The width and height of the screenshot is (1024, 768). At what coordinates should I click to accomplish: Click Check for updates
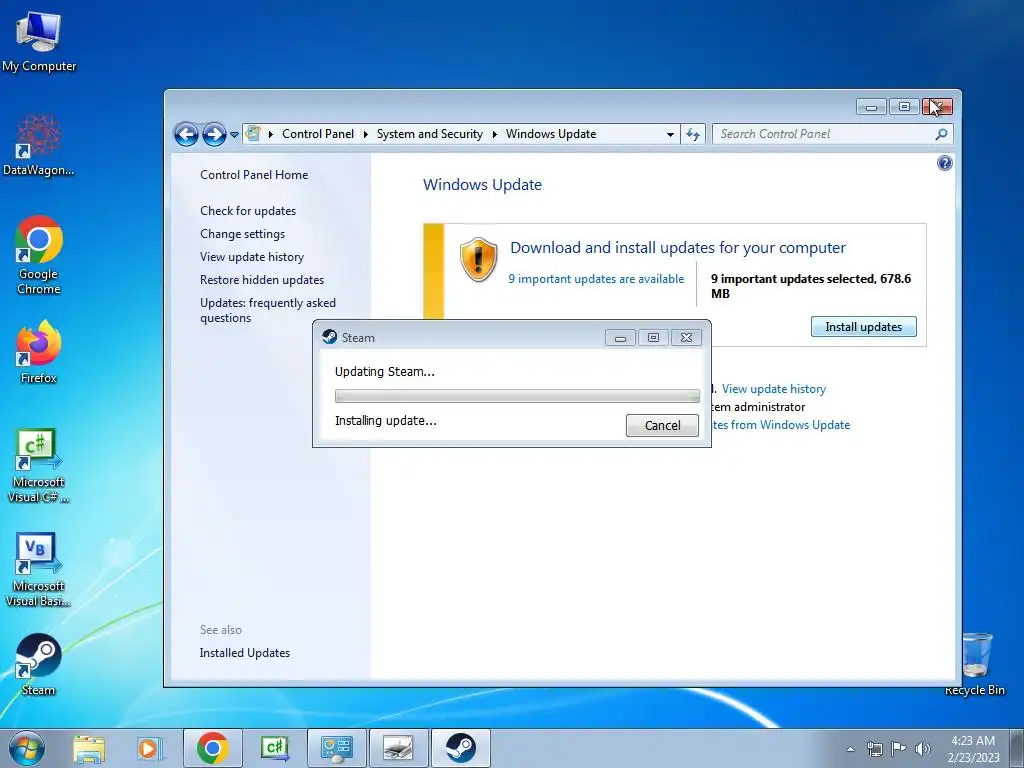point(248,211)
